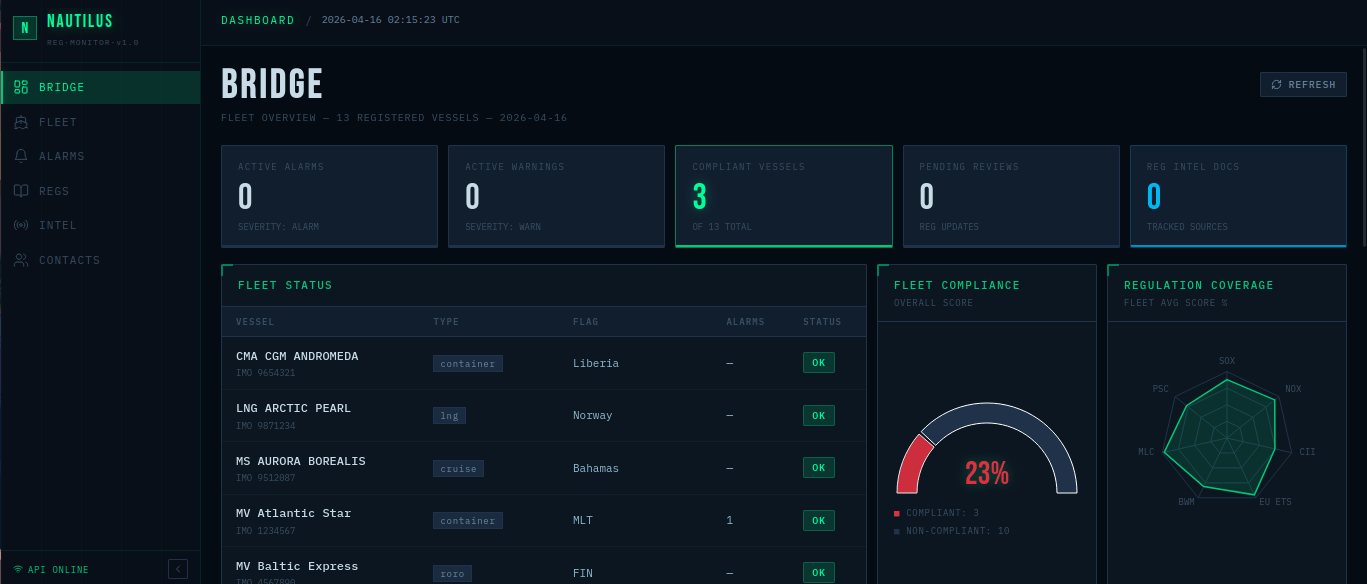Click the API Online wifi icon

tap(18, 570)
